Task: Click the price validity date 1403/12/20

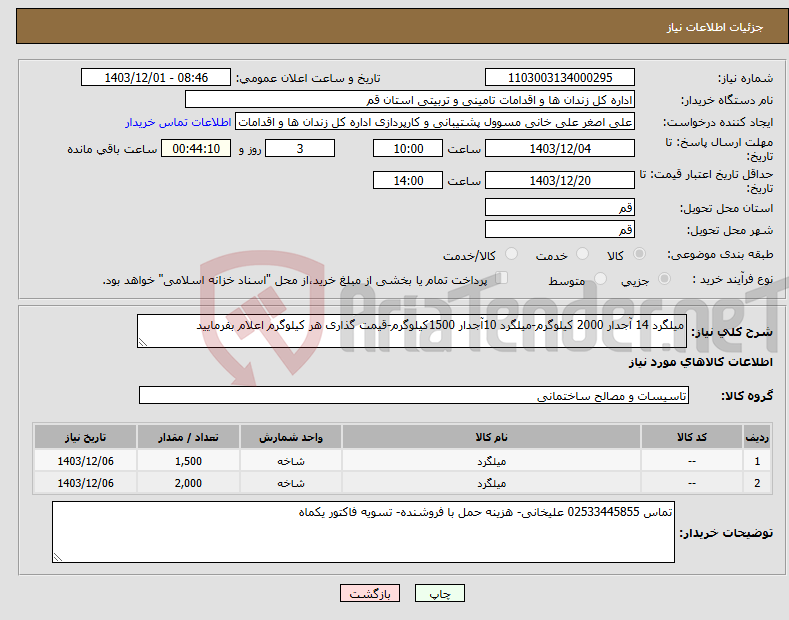Action: [560, 180]
